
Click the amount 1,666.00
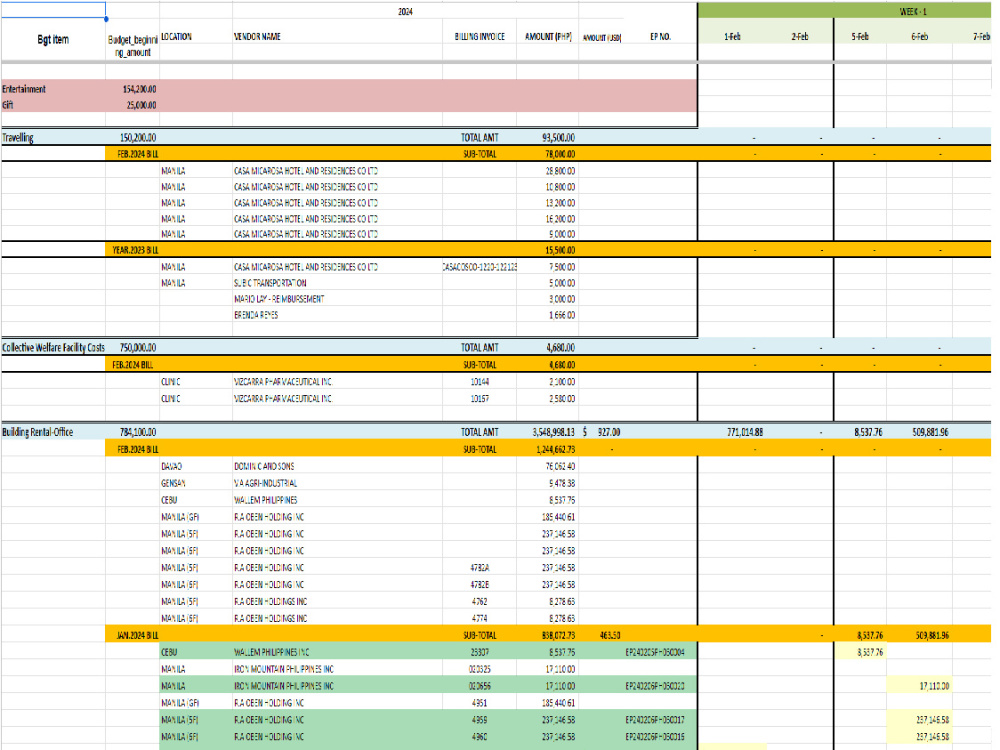[562, 315]
